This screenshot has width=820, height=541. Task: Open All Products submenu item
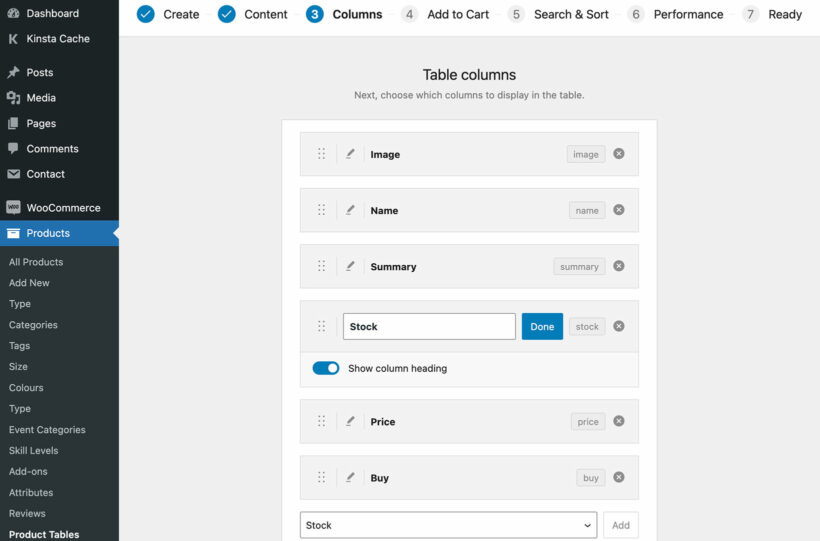(36, 262)
